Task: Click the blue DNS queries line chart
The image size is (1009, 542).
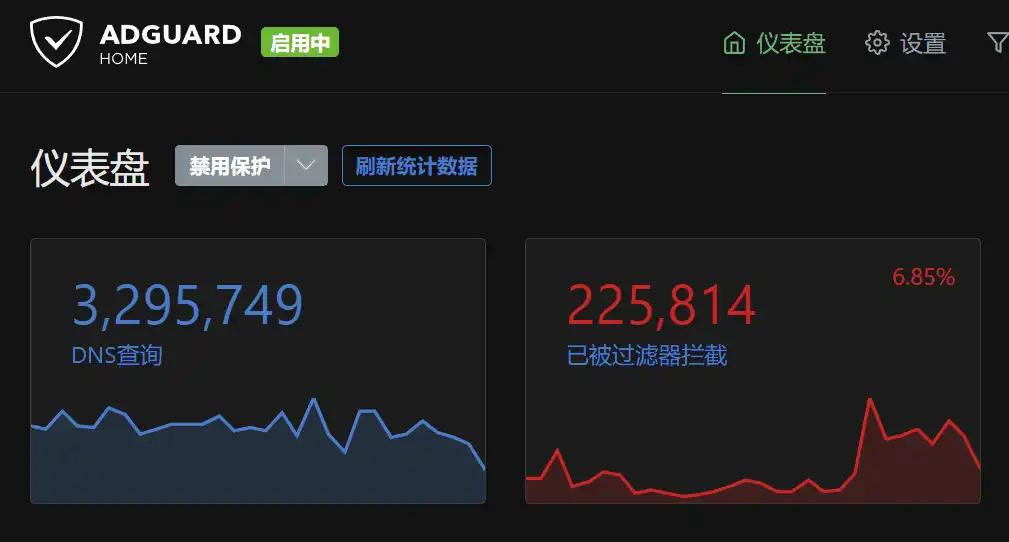Action: point(257,455)
